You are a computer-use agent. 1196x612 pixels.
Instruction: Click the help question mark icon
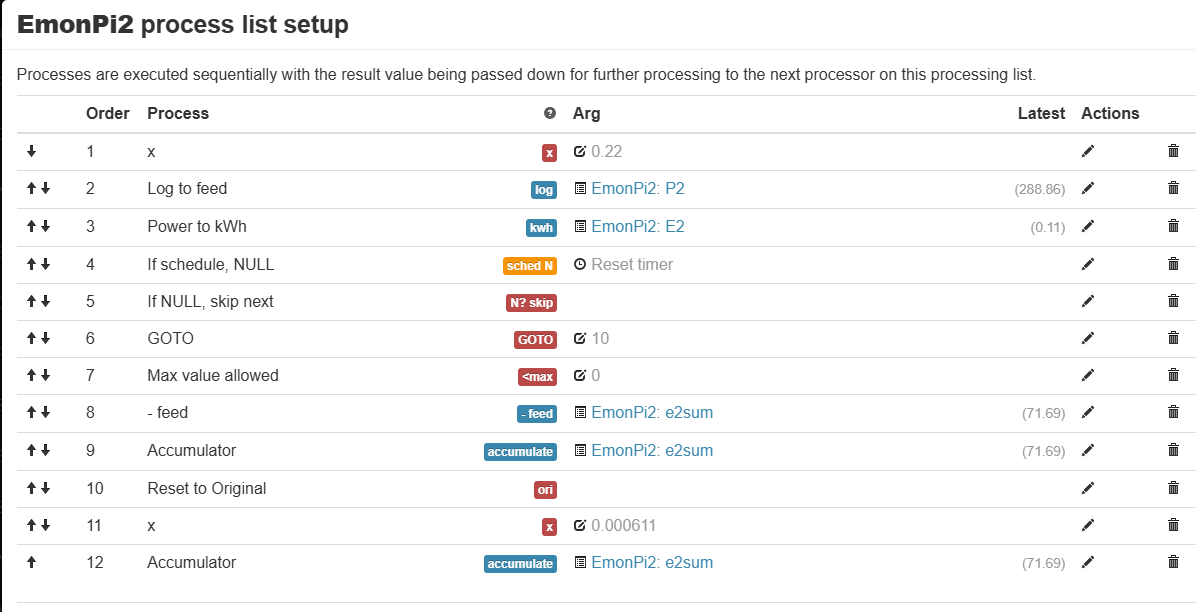pos(550,113)
